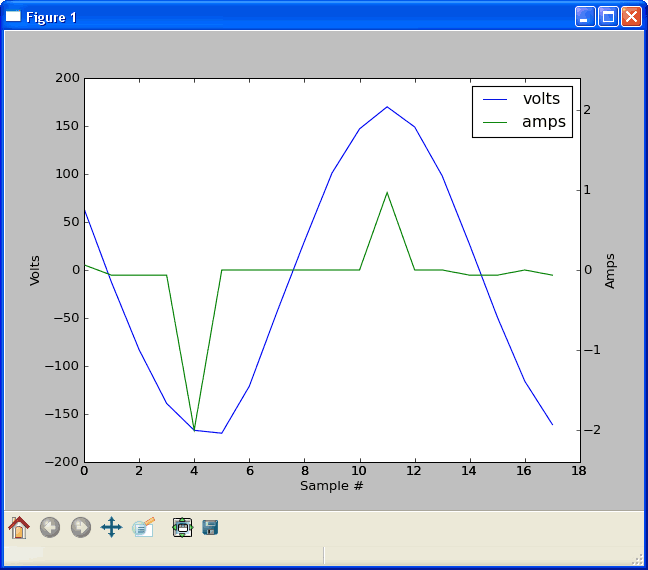648x570 pixels.
Task: Click the green amps line swatch in legend
Action: (x=495, y=122)
